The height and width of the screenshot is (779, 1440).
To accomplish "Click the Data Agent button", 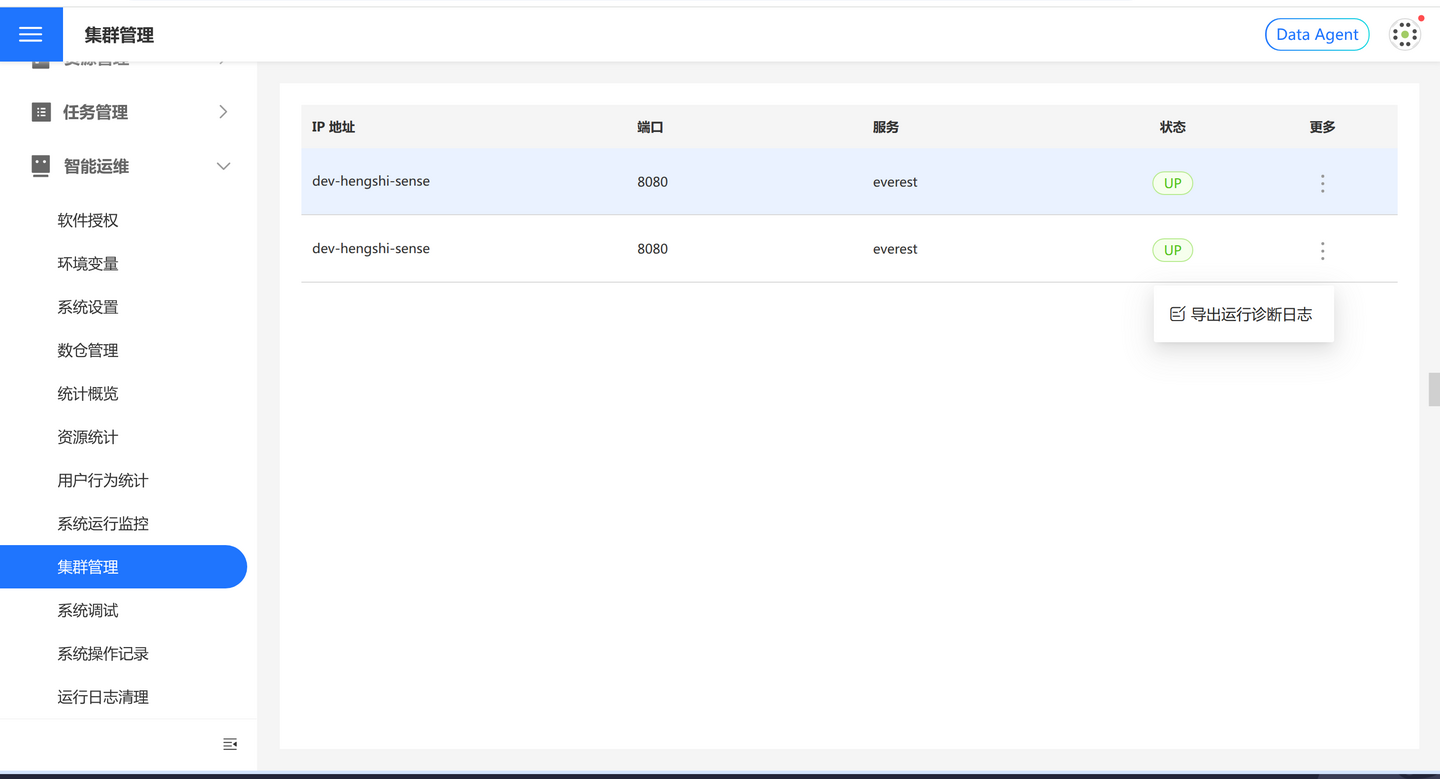I will pyautogui.click(x=1316, y=35).
